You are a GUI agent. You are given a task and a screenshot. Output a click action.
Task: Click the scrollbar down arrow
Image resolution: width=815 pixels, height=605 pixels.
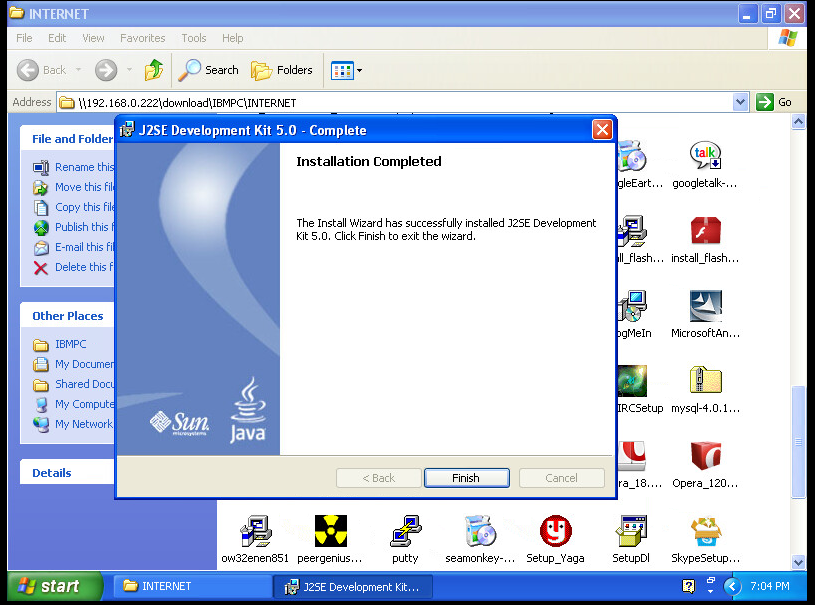798,562
